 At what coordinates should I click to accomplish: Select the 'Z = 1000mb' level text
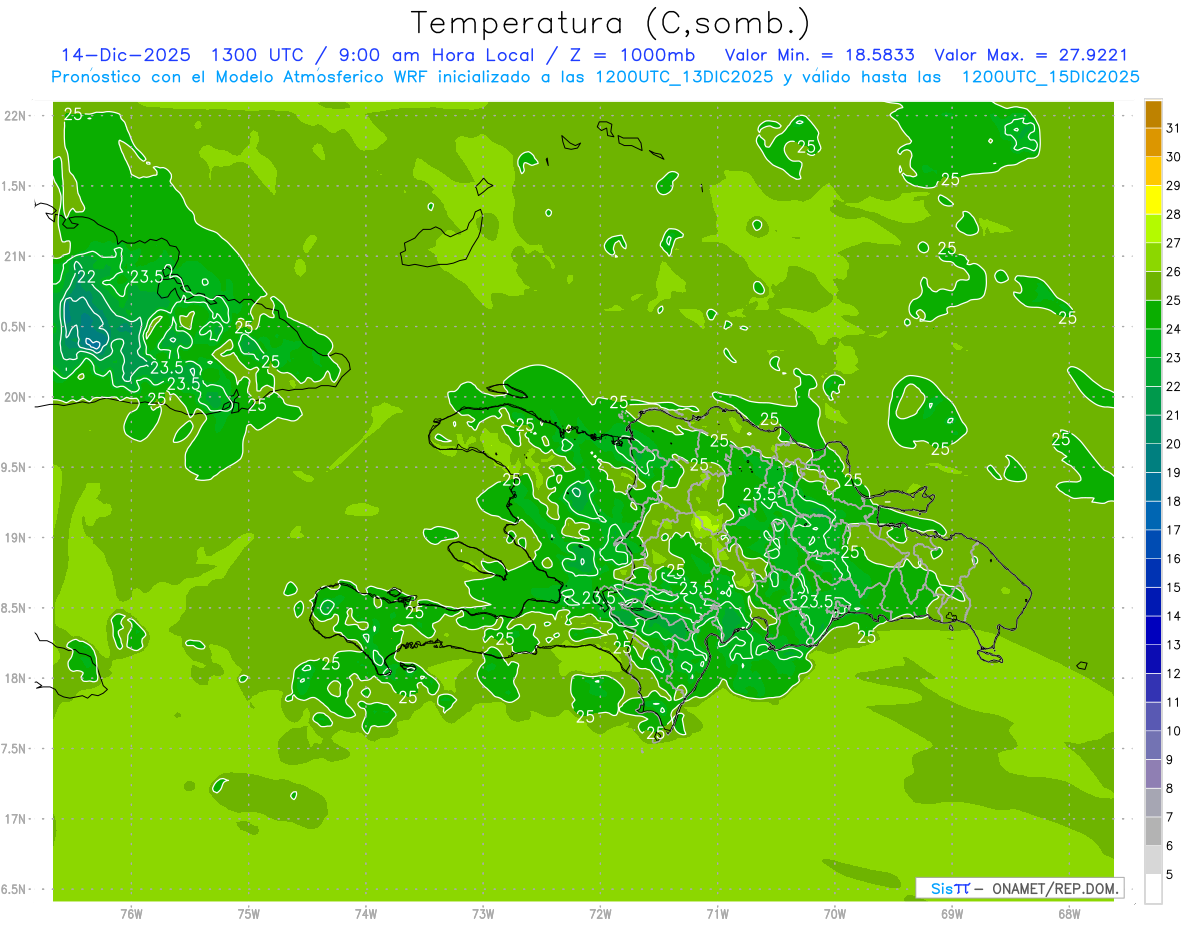tap(639, 55)
